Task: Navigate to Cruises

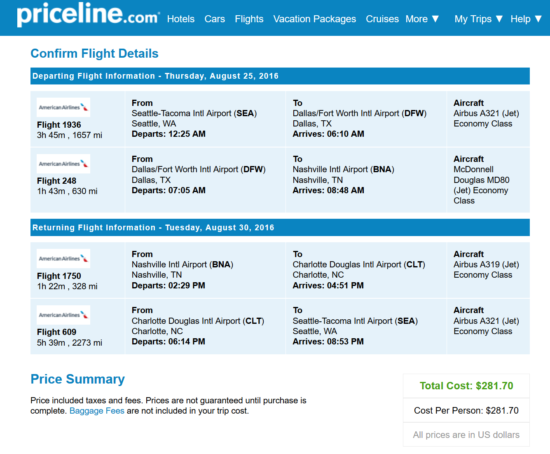Action: pos(382,19)
